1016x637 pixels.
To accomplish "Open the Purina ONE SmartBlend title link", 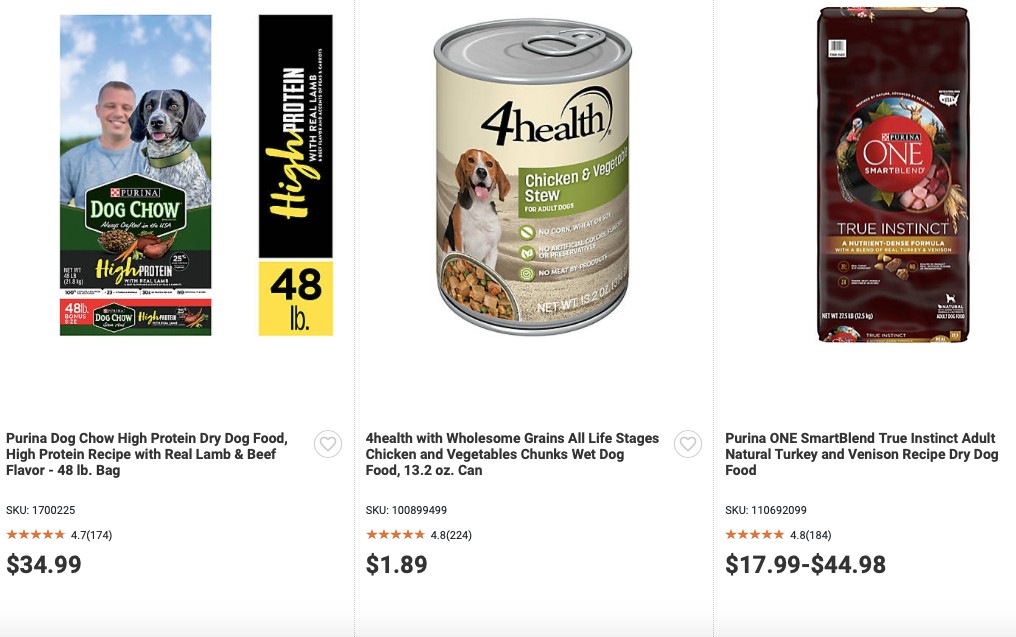I will tap(861, 454).
